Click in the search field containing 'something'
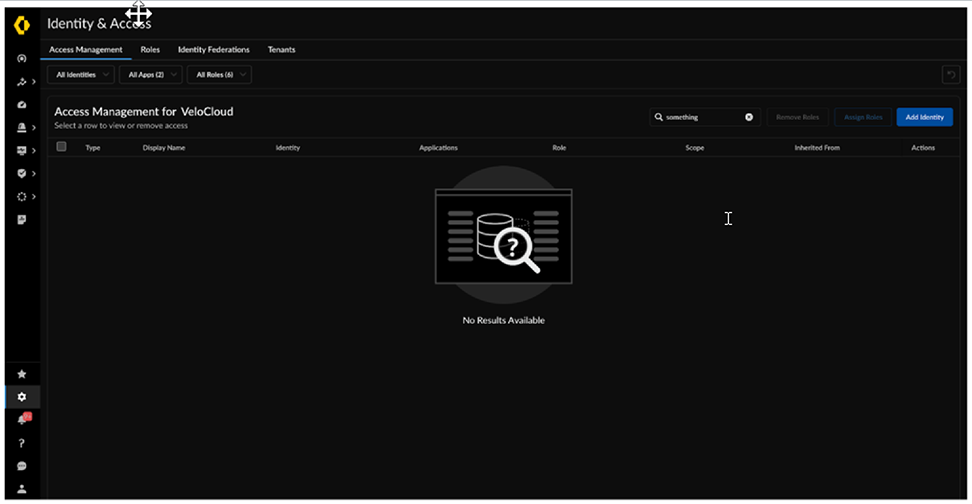This screenshot has height=504, width=972. 700,117
